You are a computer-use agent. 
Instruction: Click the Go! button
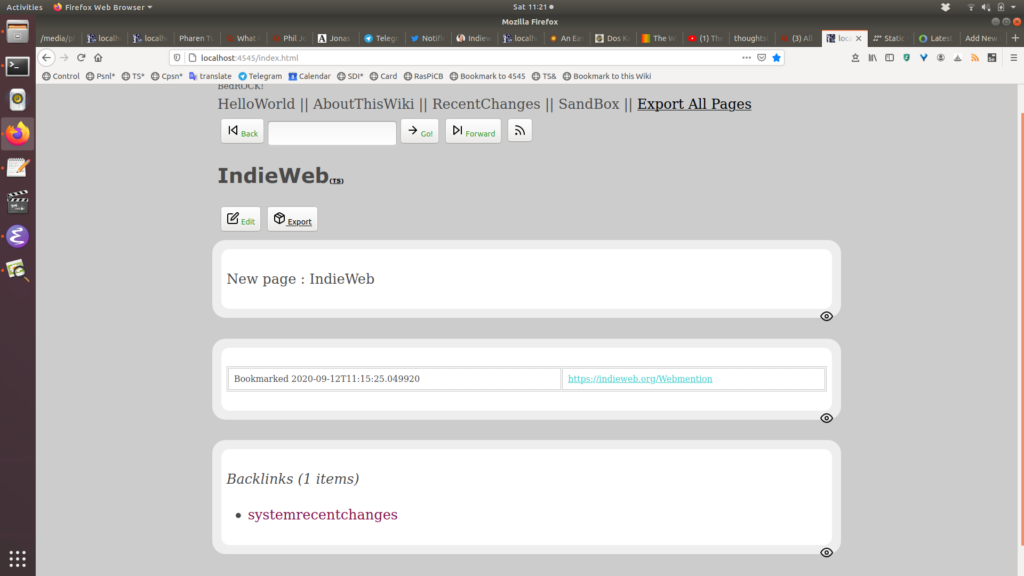pyautogui.click(x=420, y=131)
